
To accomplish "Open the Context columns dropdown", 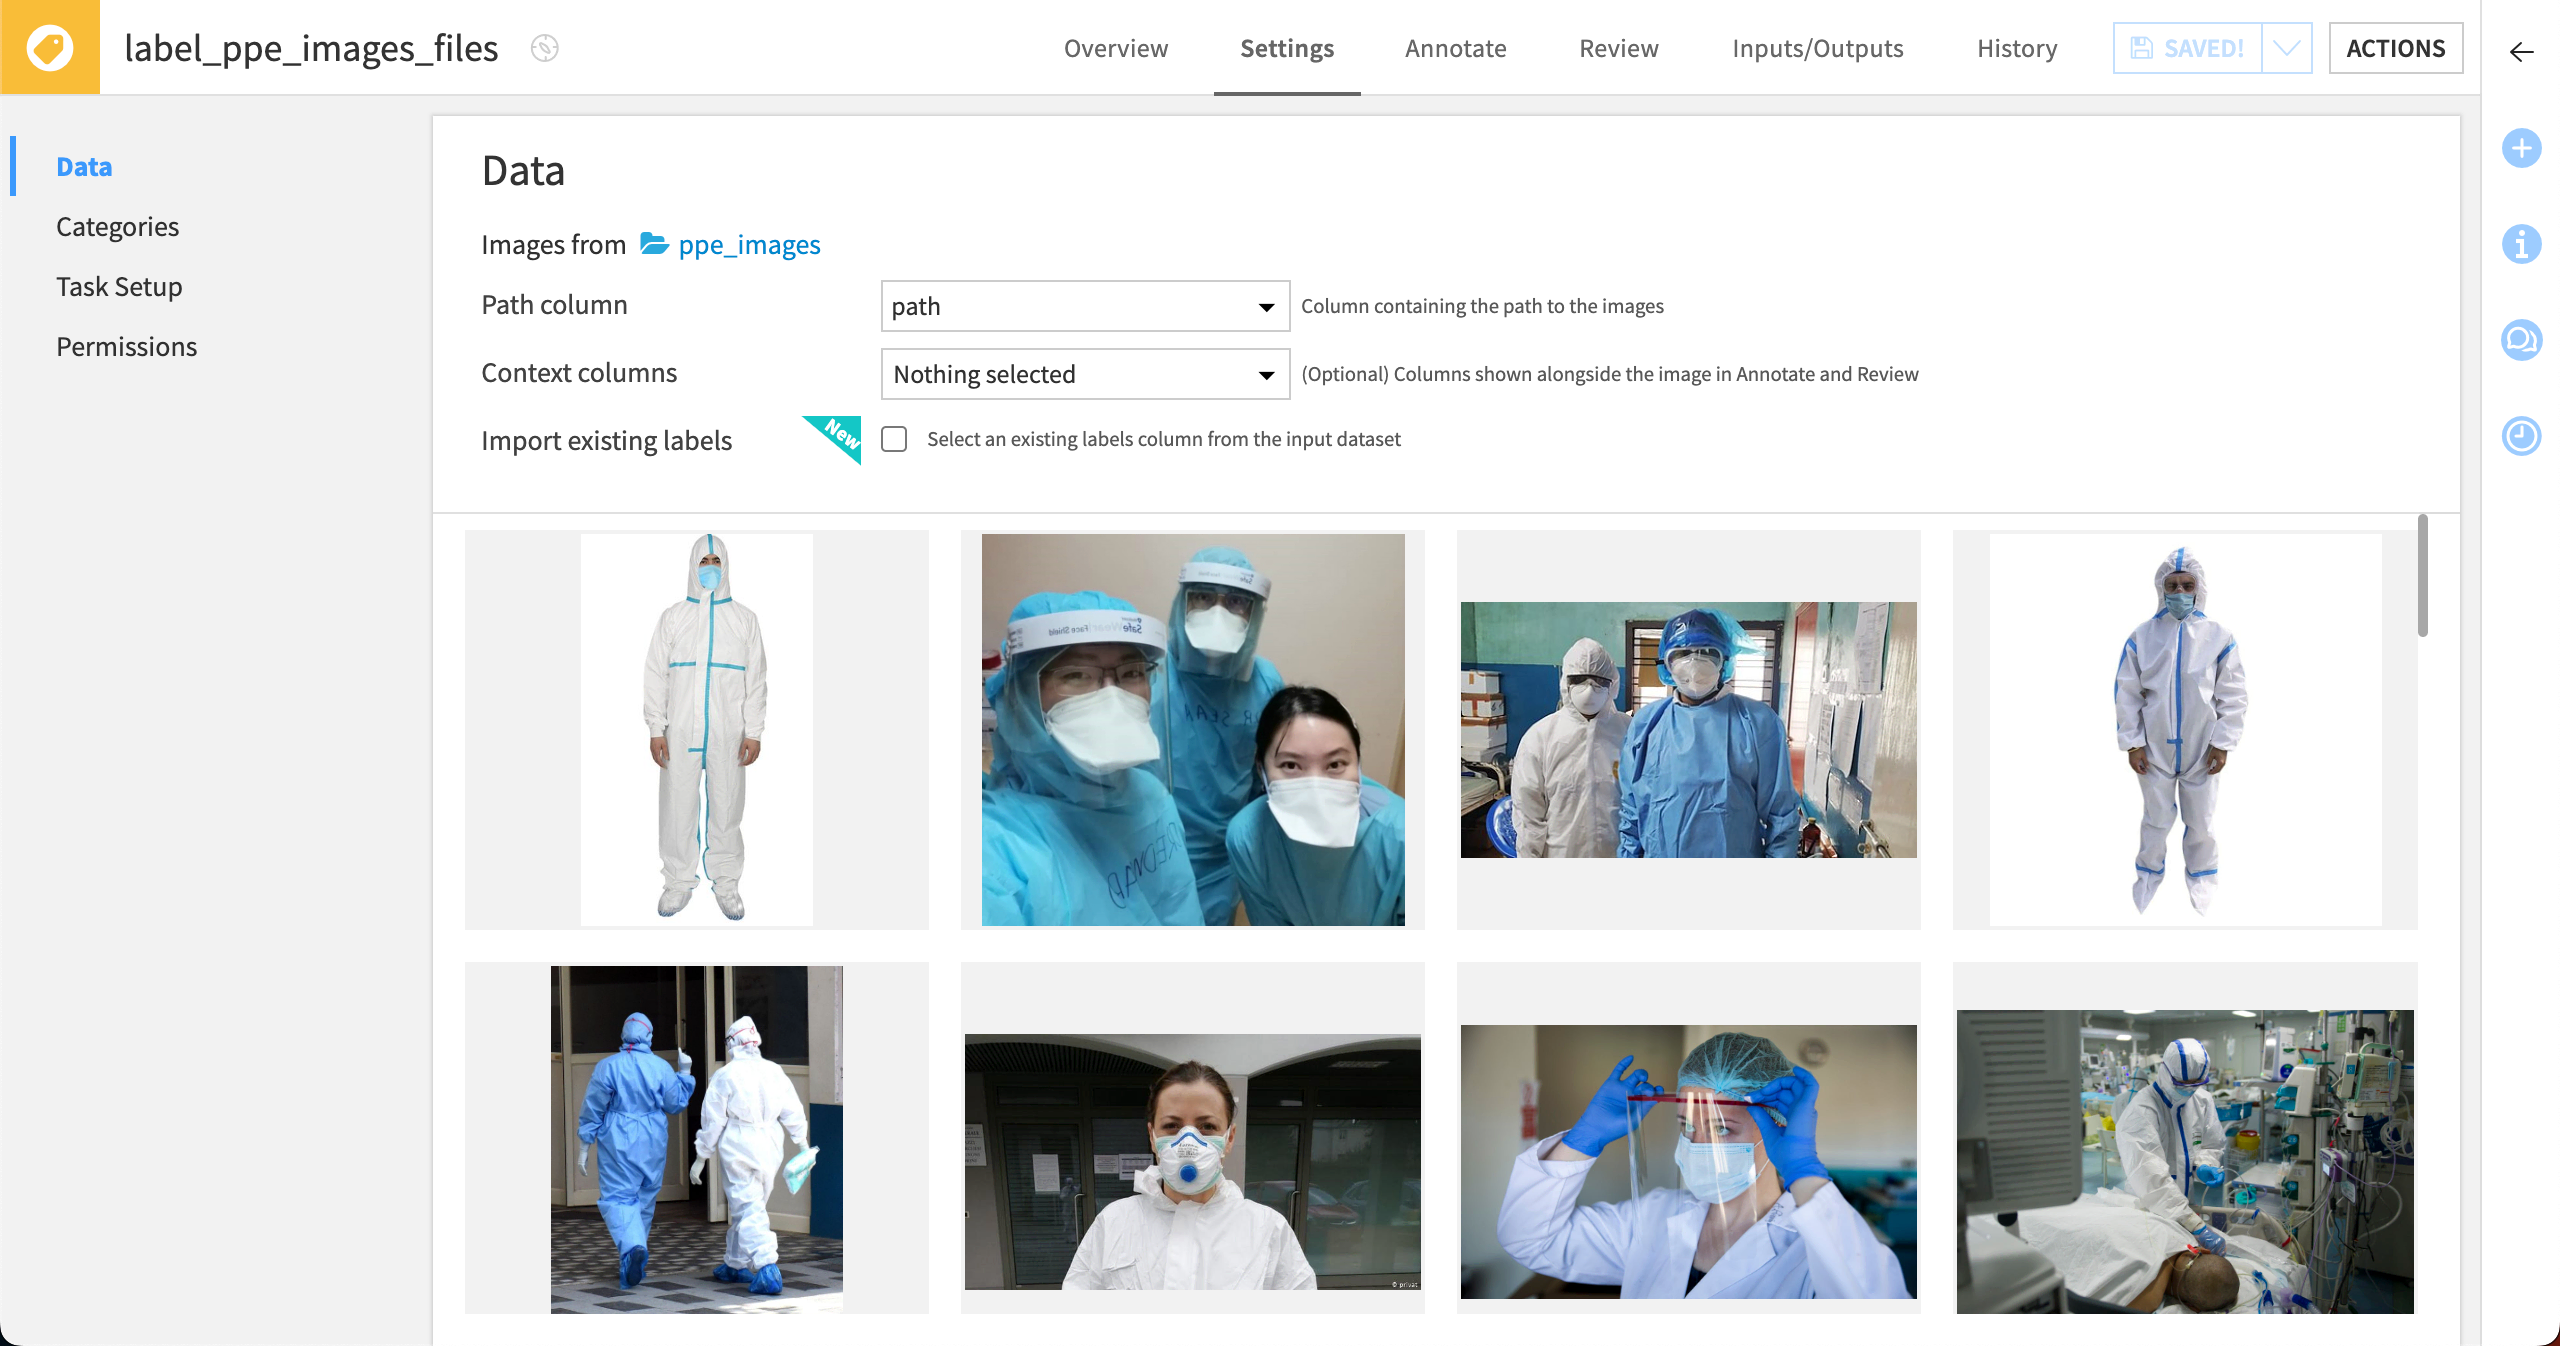I will pos(1084,374).
